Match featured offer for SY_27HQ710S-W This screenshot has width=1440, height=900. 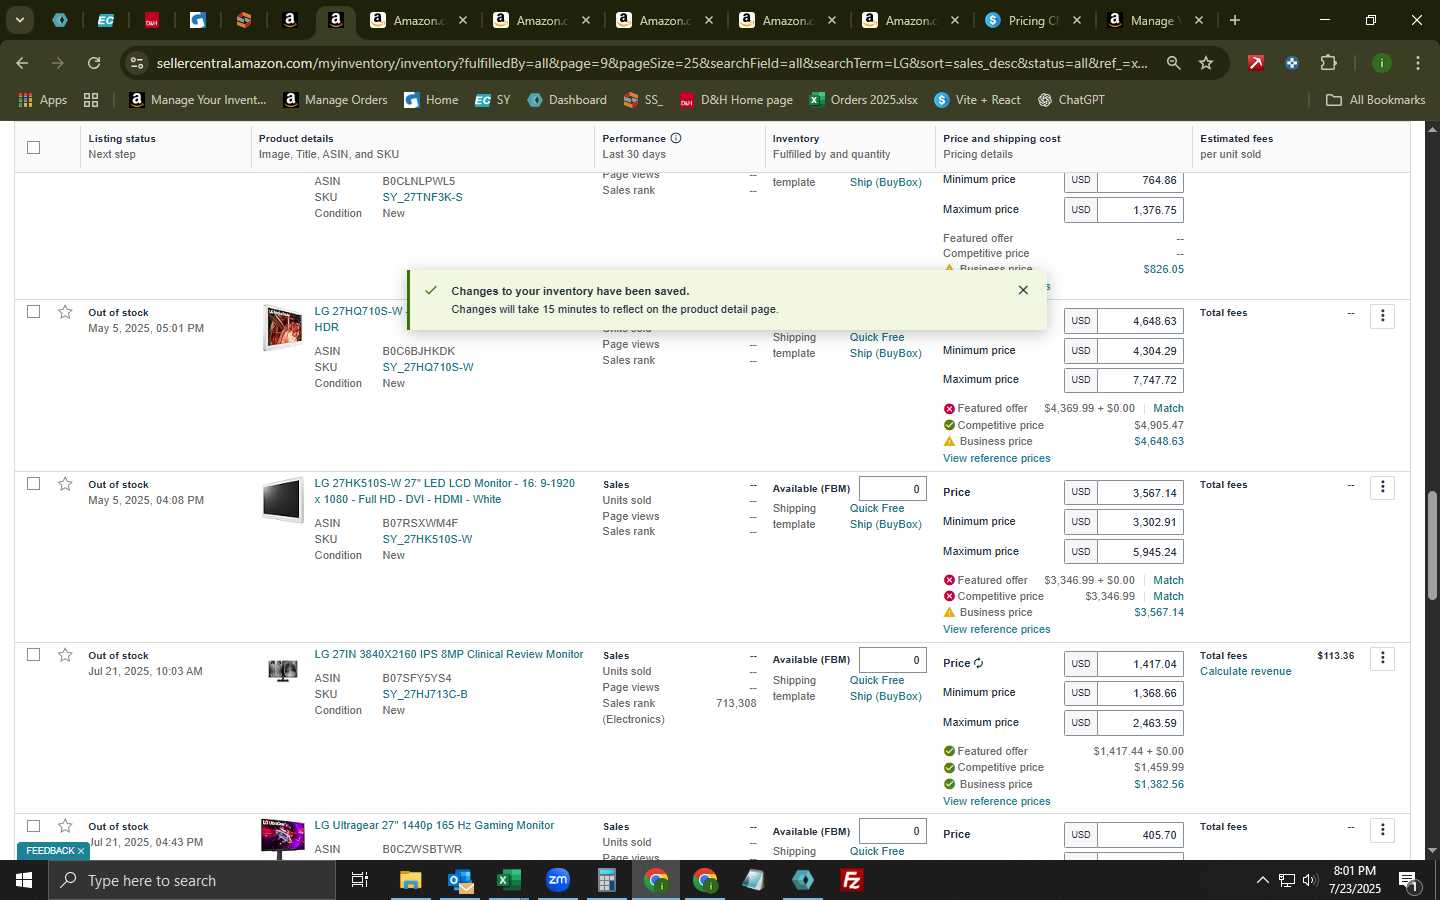1168,408
